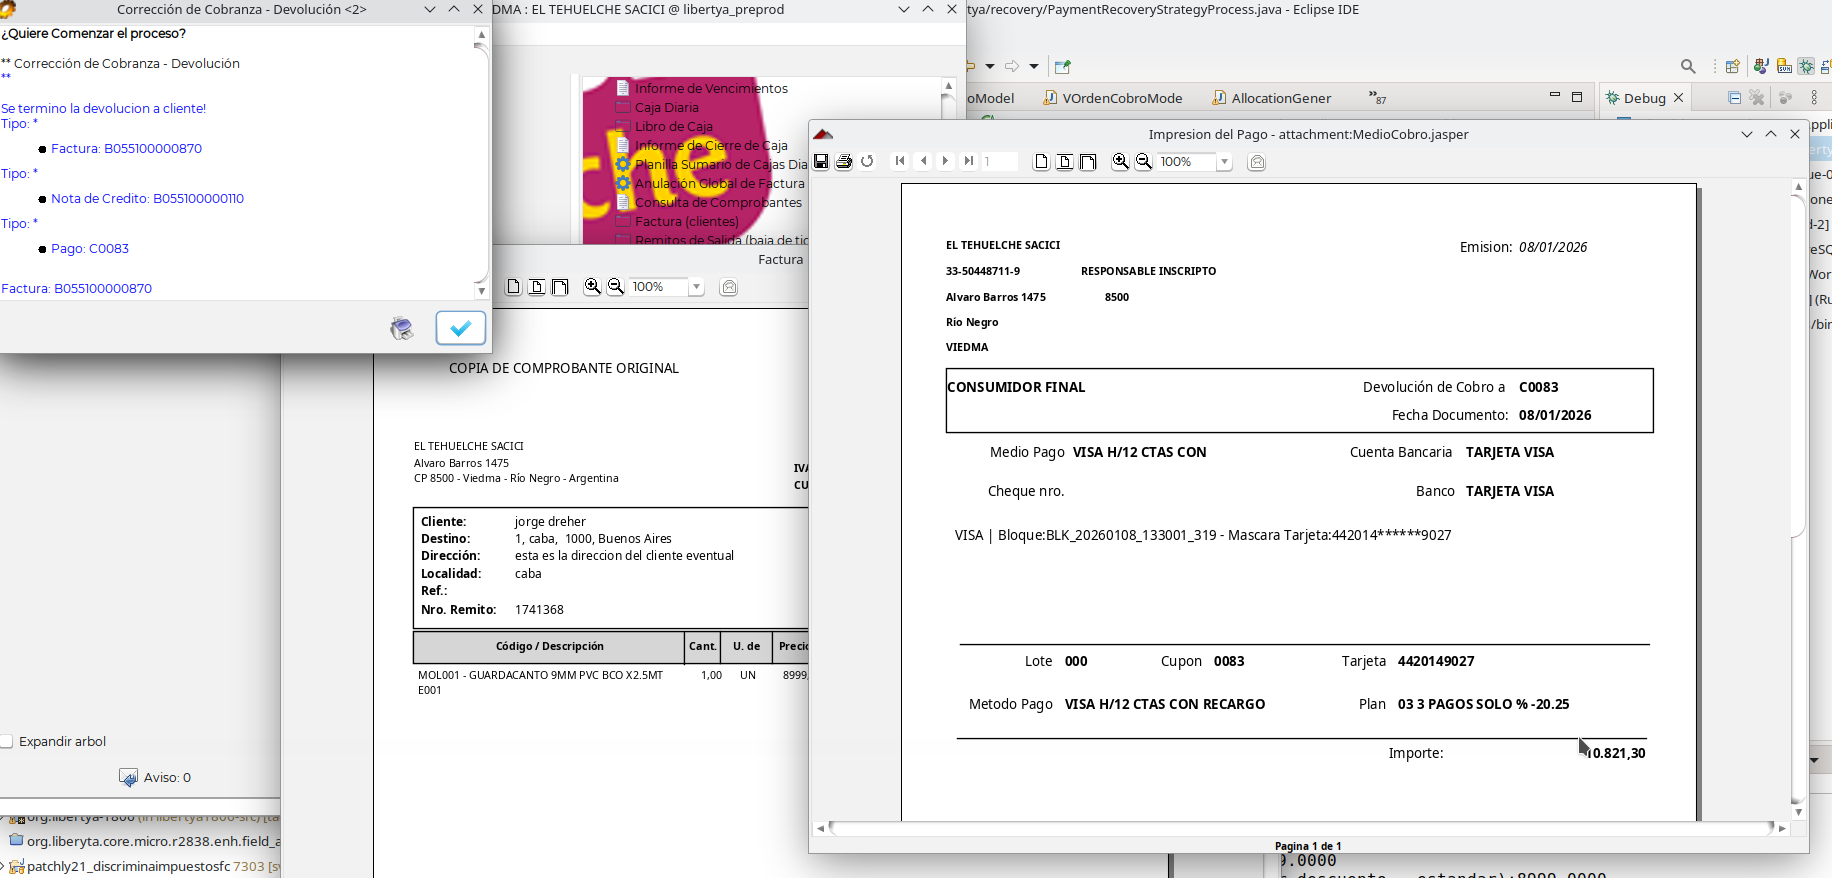Click the print icon beside the confirm button
This screenshot has height=878, width=1832.
coord(402,328)
